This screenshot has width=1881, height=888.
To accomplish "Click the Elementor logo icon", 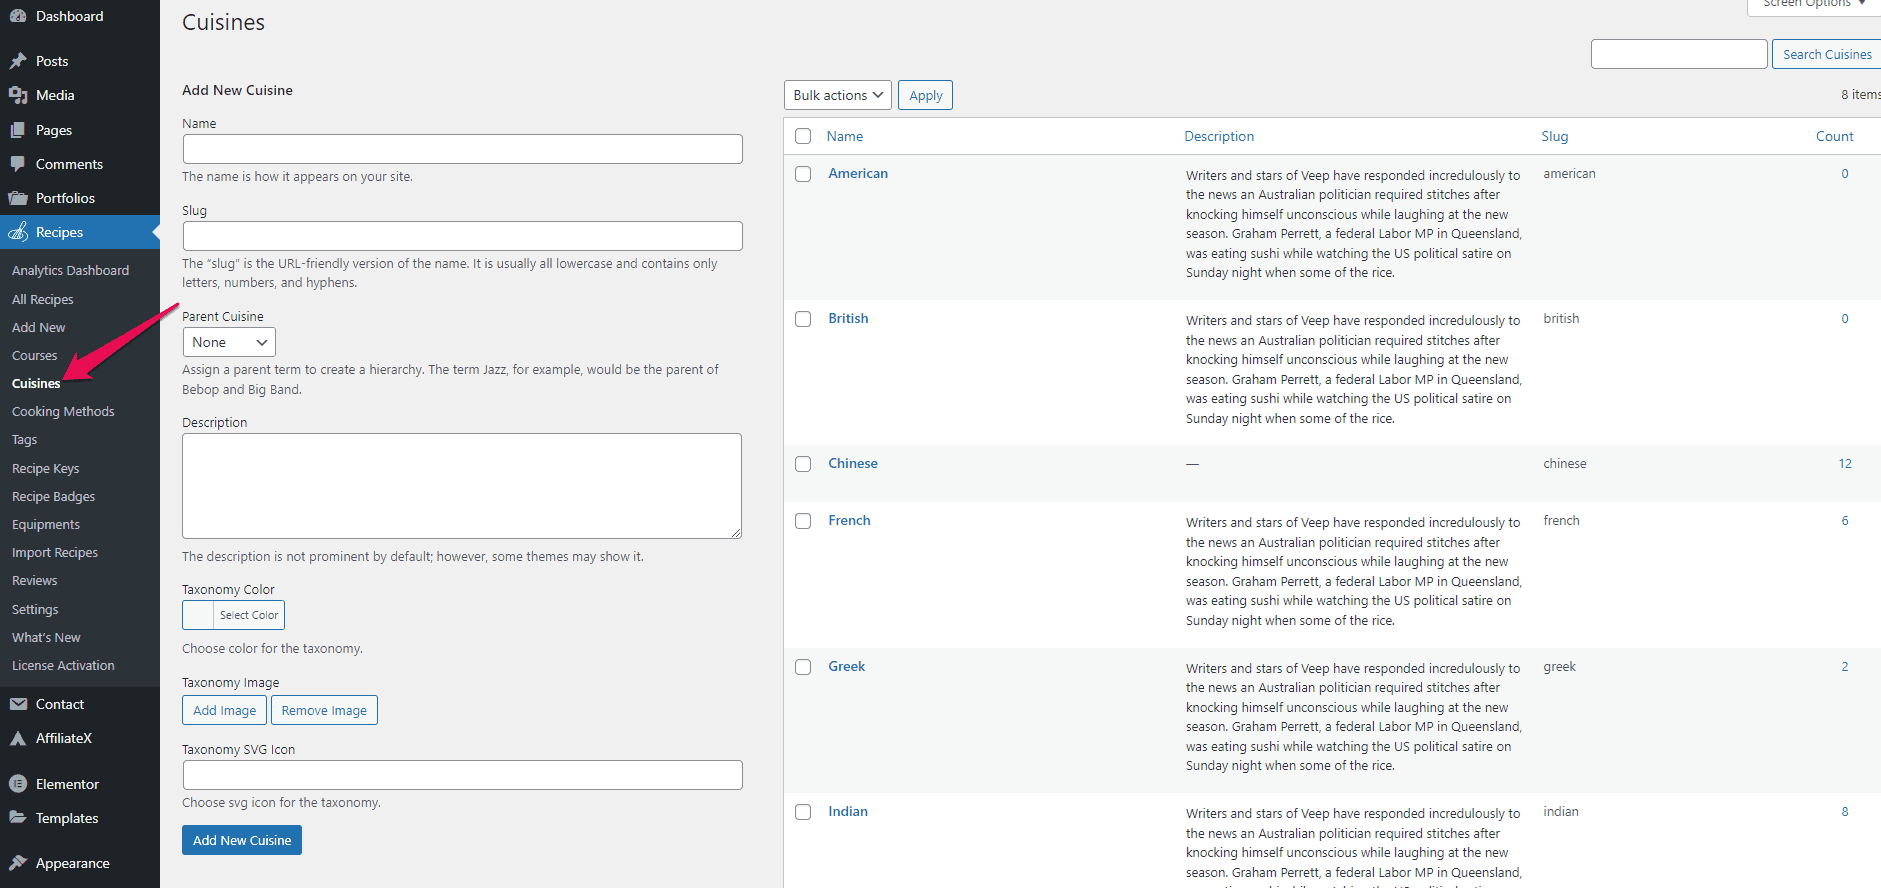I will click(x=18, y=784).
